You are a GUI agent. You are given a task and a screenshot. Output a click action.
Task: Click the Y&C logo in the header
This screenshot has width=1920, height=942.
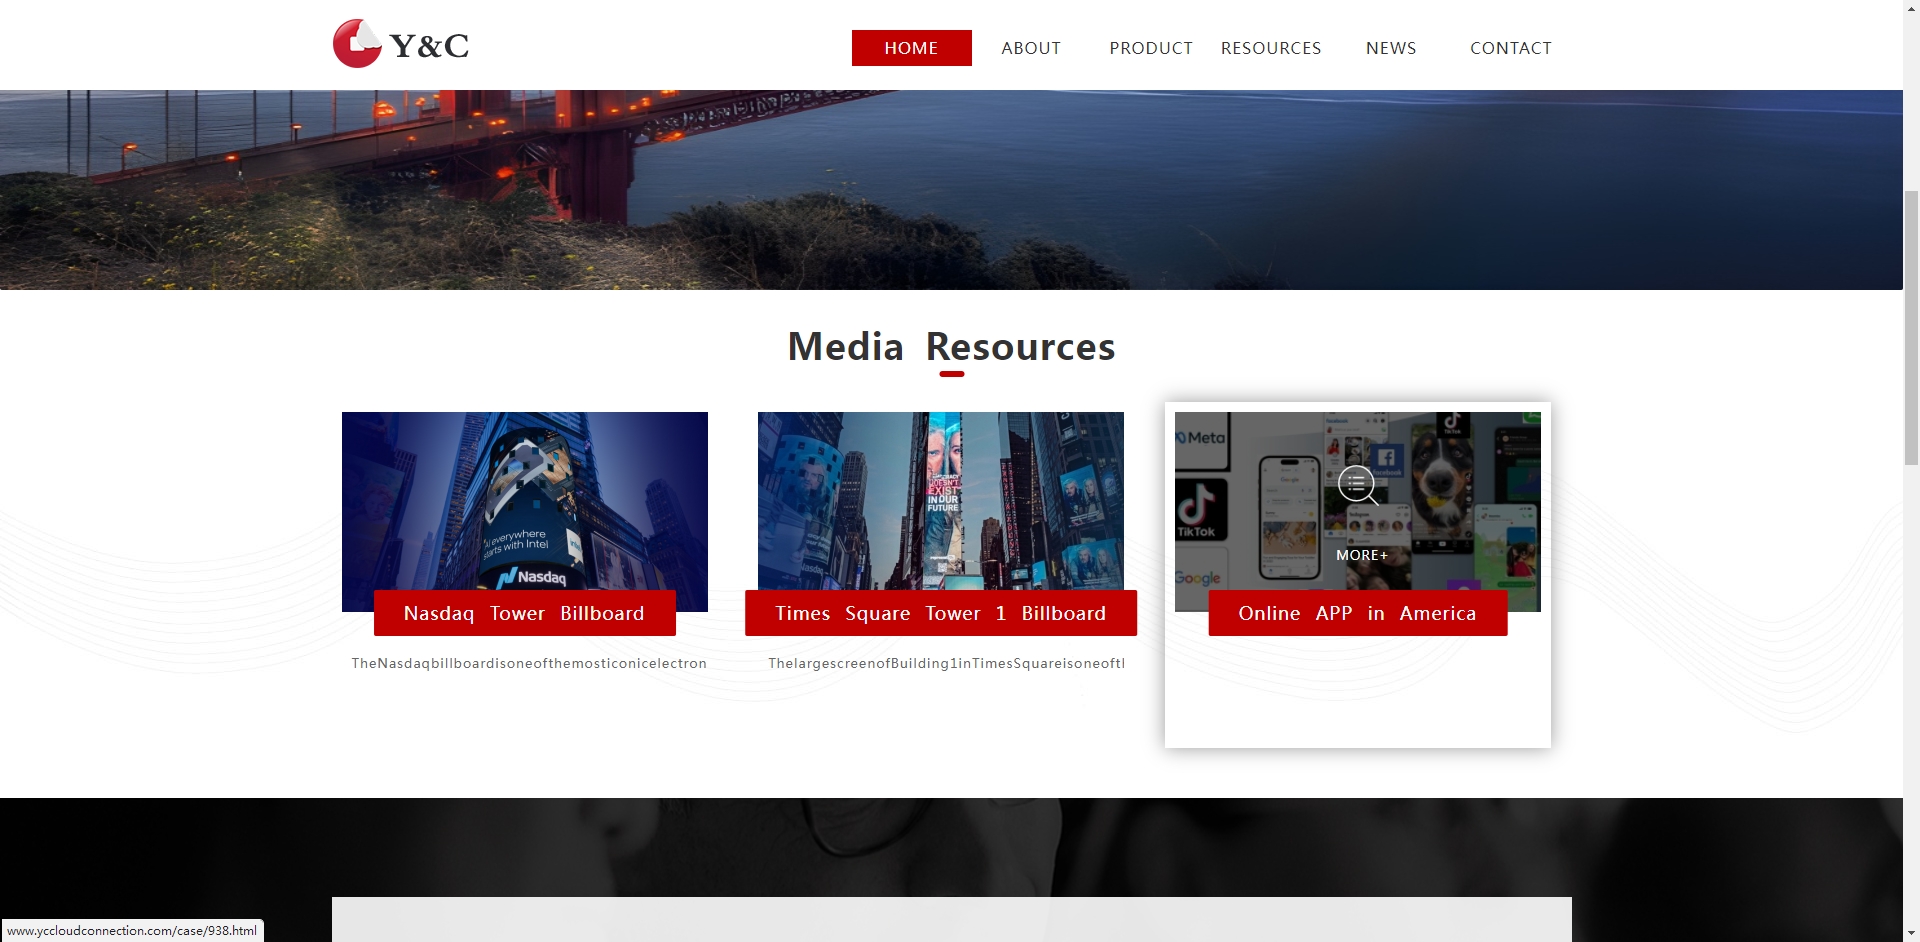click(x=401, y=45)
